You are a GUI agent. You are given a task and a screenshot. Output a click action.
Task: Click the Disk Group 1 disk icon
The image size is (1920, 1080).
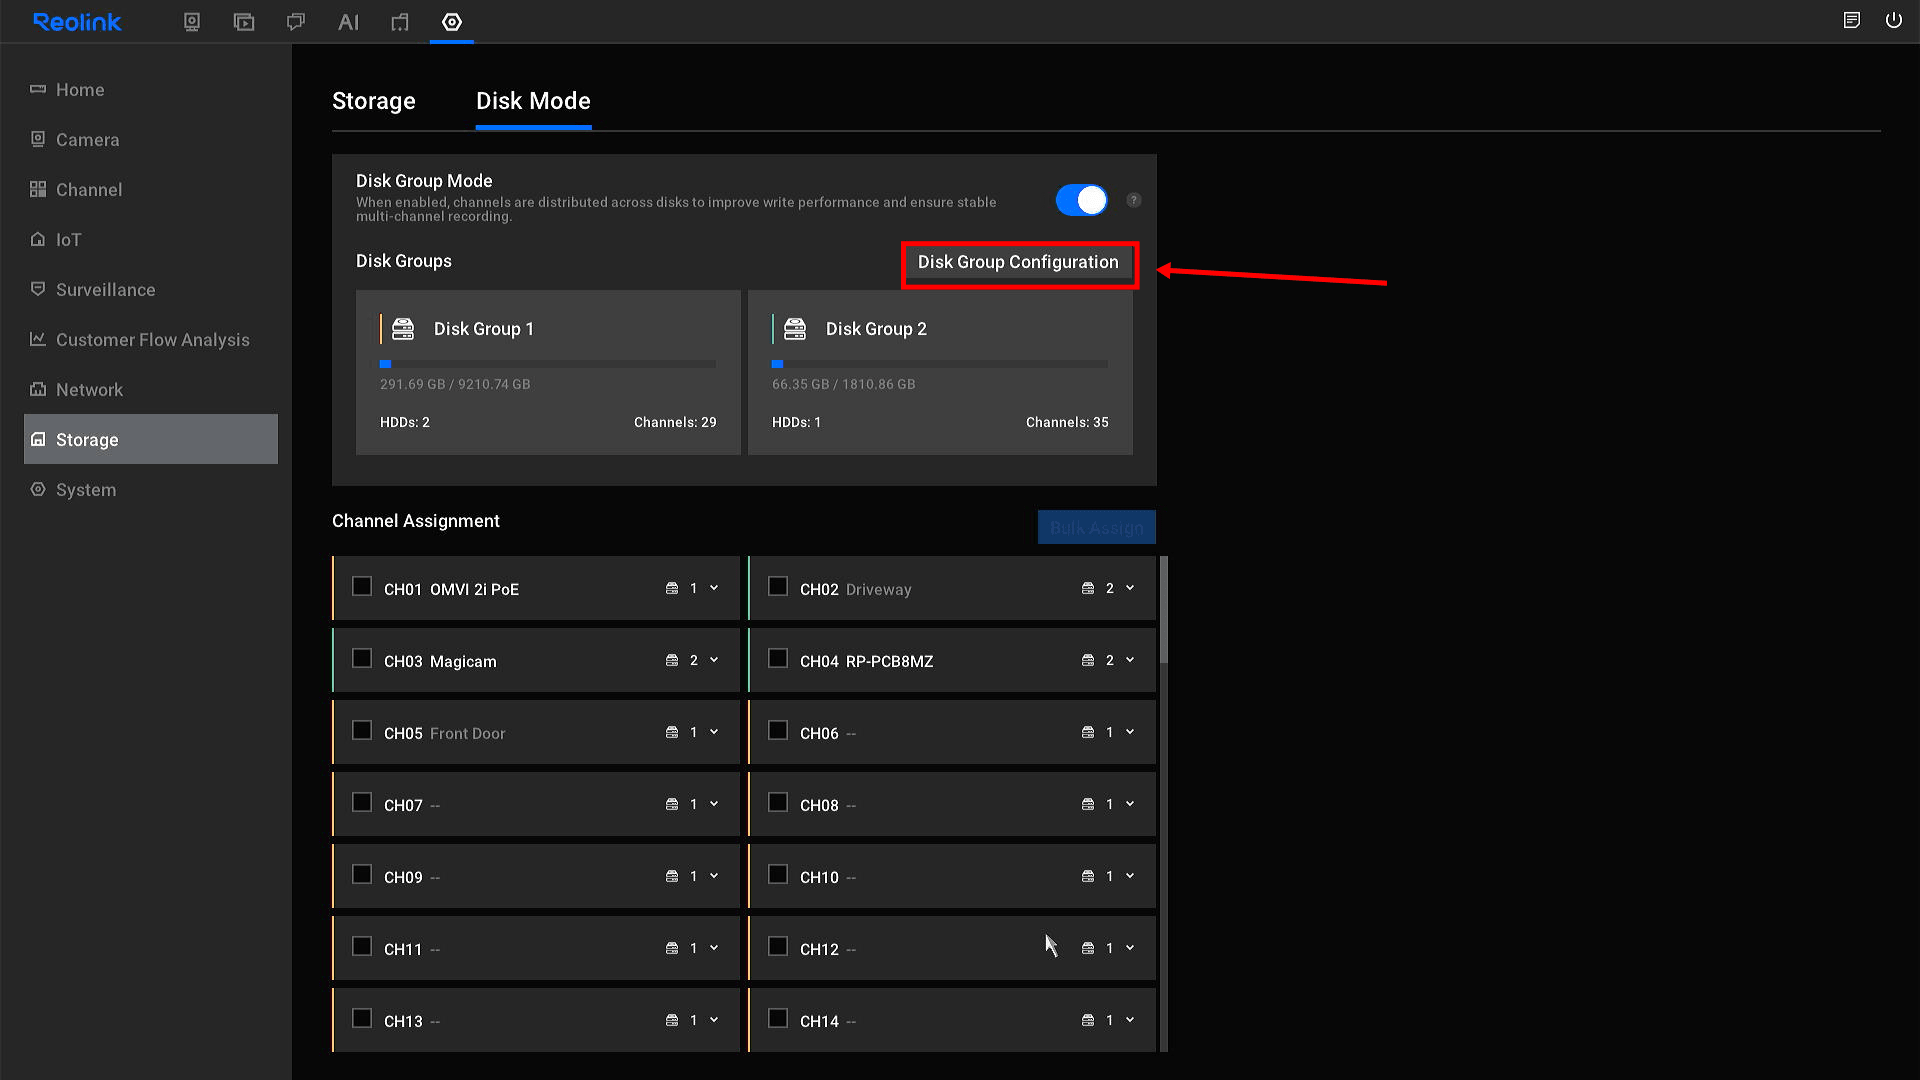coord(403,329)
